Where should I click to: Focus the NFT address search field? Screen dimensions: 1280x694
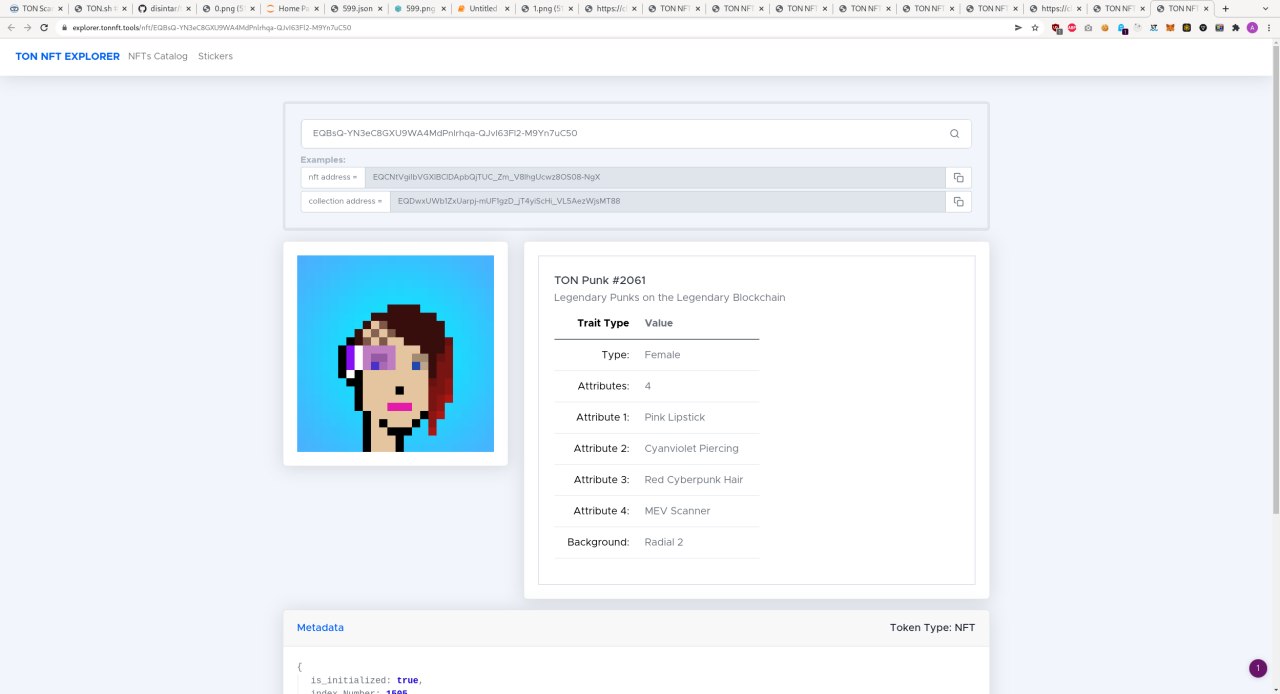coord(636,133)
